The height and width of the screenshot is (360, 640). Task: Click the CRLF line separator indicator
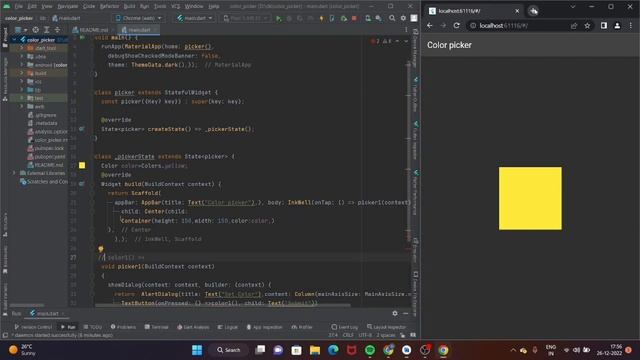[348, 335]
